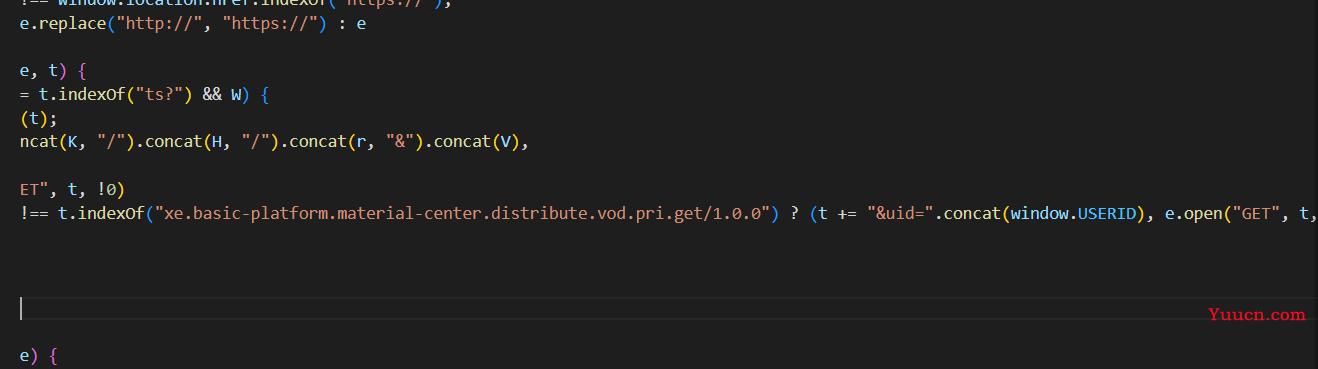1318x369 pixels.
Task: Click the V argument in final concat
Action: pos(510,142)
